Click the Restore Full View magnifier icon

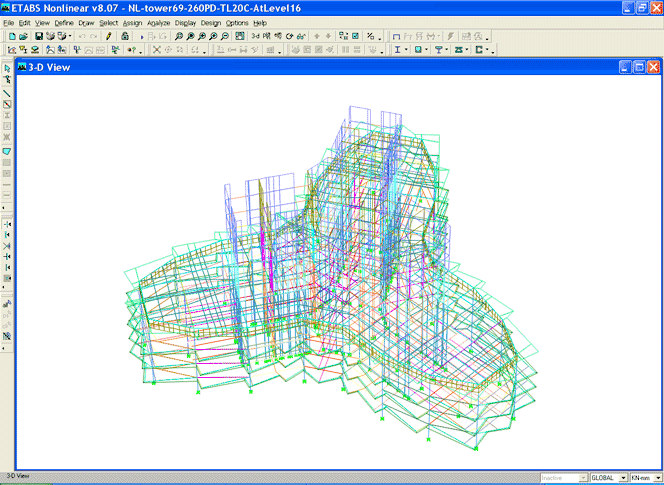tap(190, 36)
